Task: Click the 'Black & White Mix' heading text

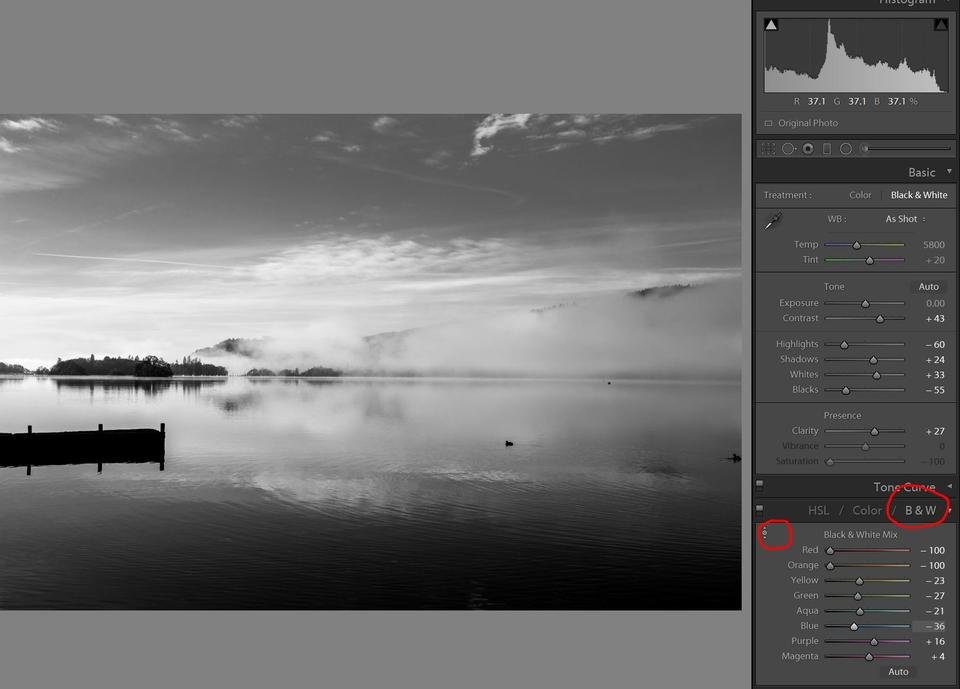Action: [x=860, y=535]
